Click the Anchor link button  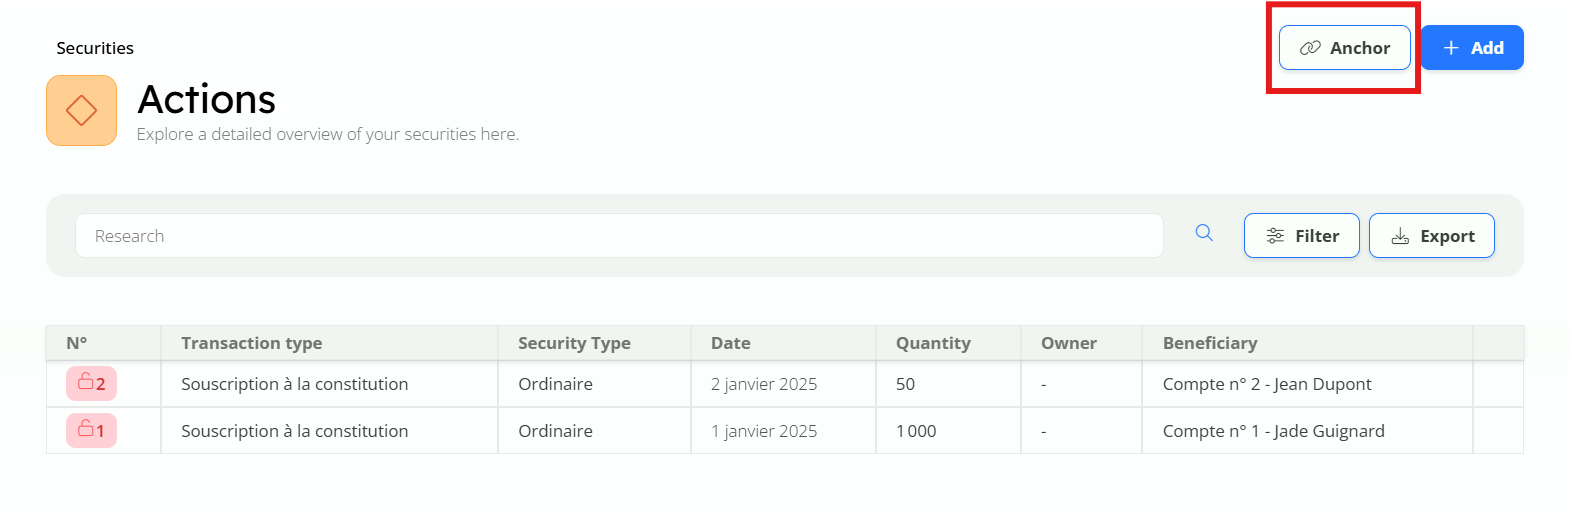1344,48
